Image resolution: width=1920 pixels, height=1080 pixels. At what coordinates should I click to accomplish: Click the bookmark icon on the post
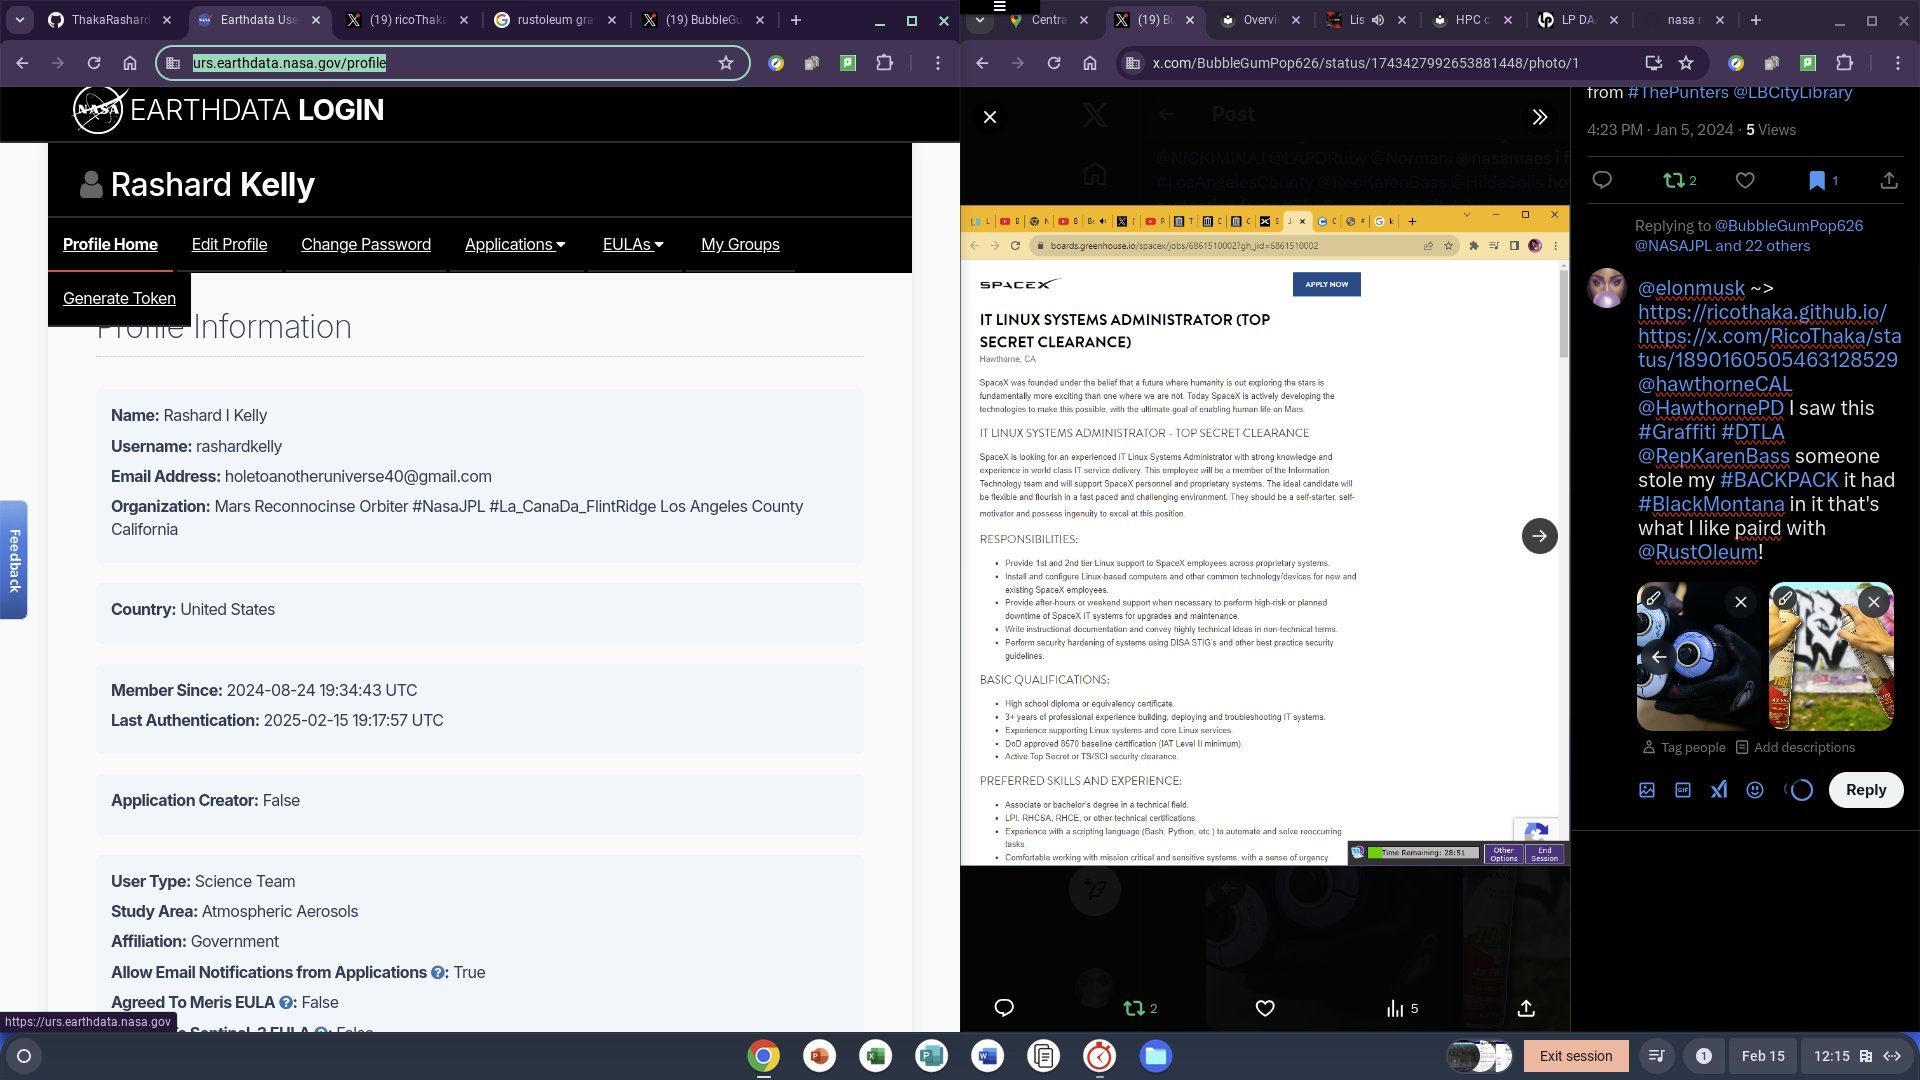pyautogui.click(x=1816, y=181)
